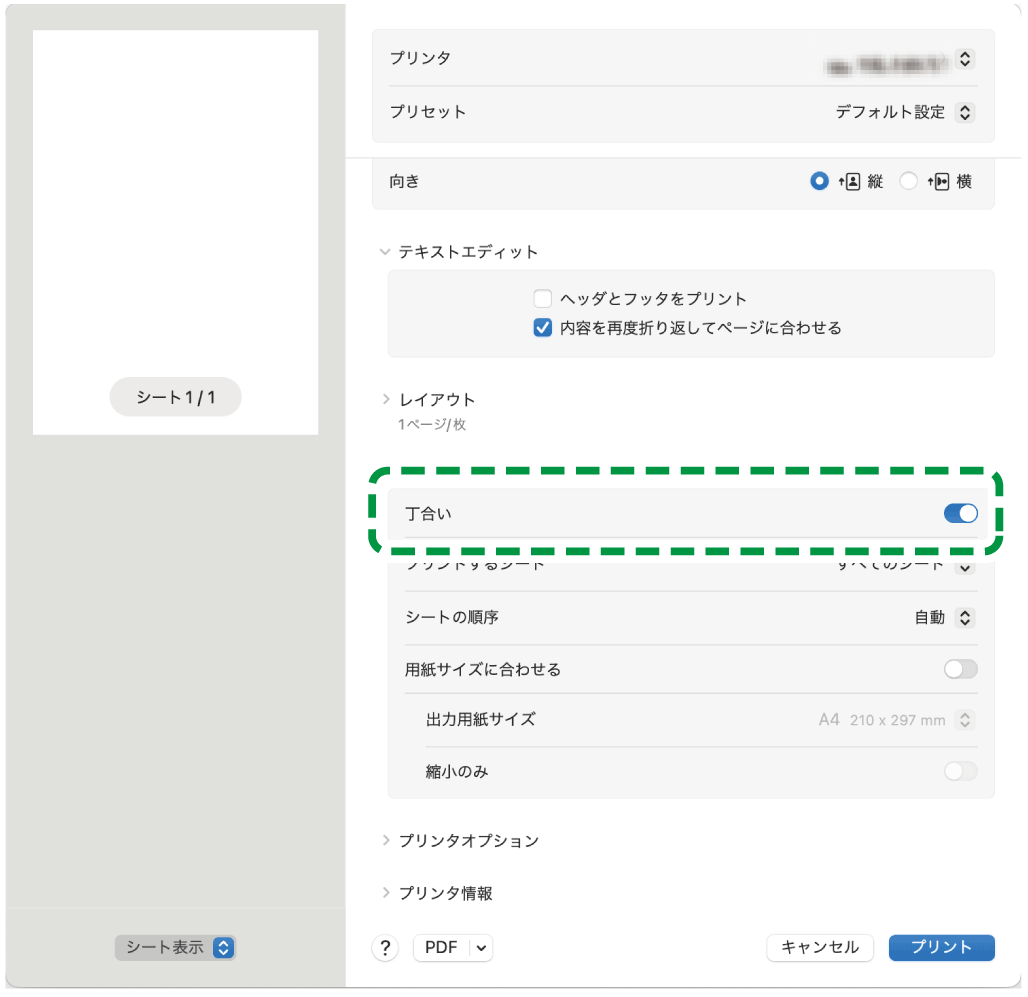Click the stepper arrows beside 自動
This screenshot has width=1028, height=997.
point(964,617)
